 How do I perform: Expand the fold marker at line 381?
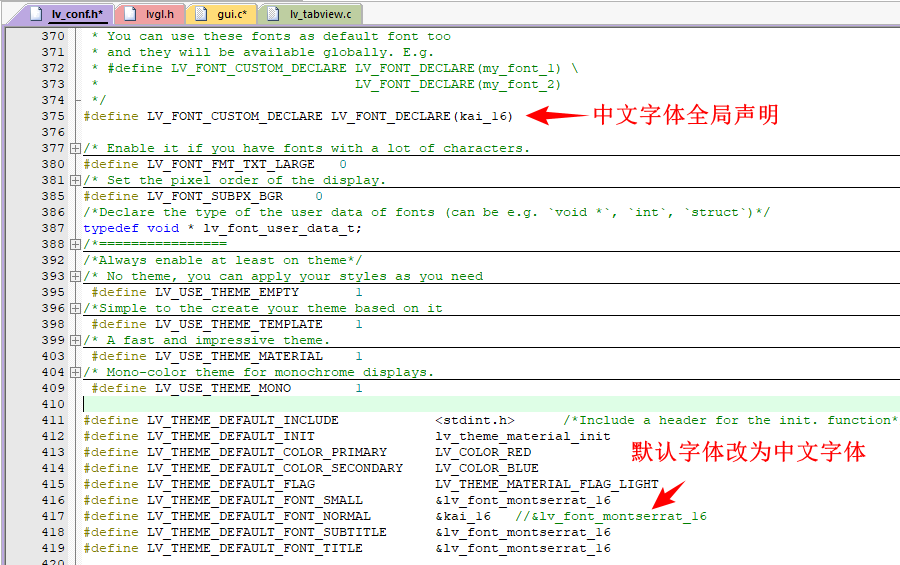click(x=75, y=180)
